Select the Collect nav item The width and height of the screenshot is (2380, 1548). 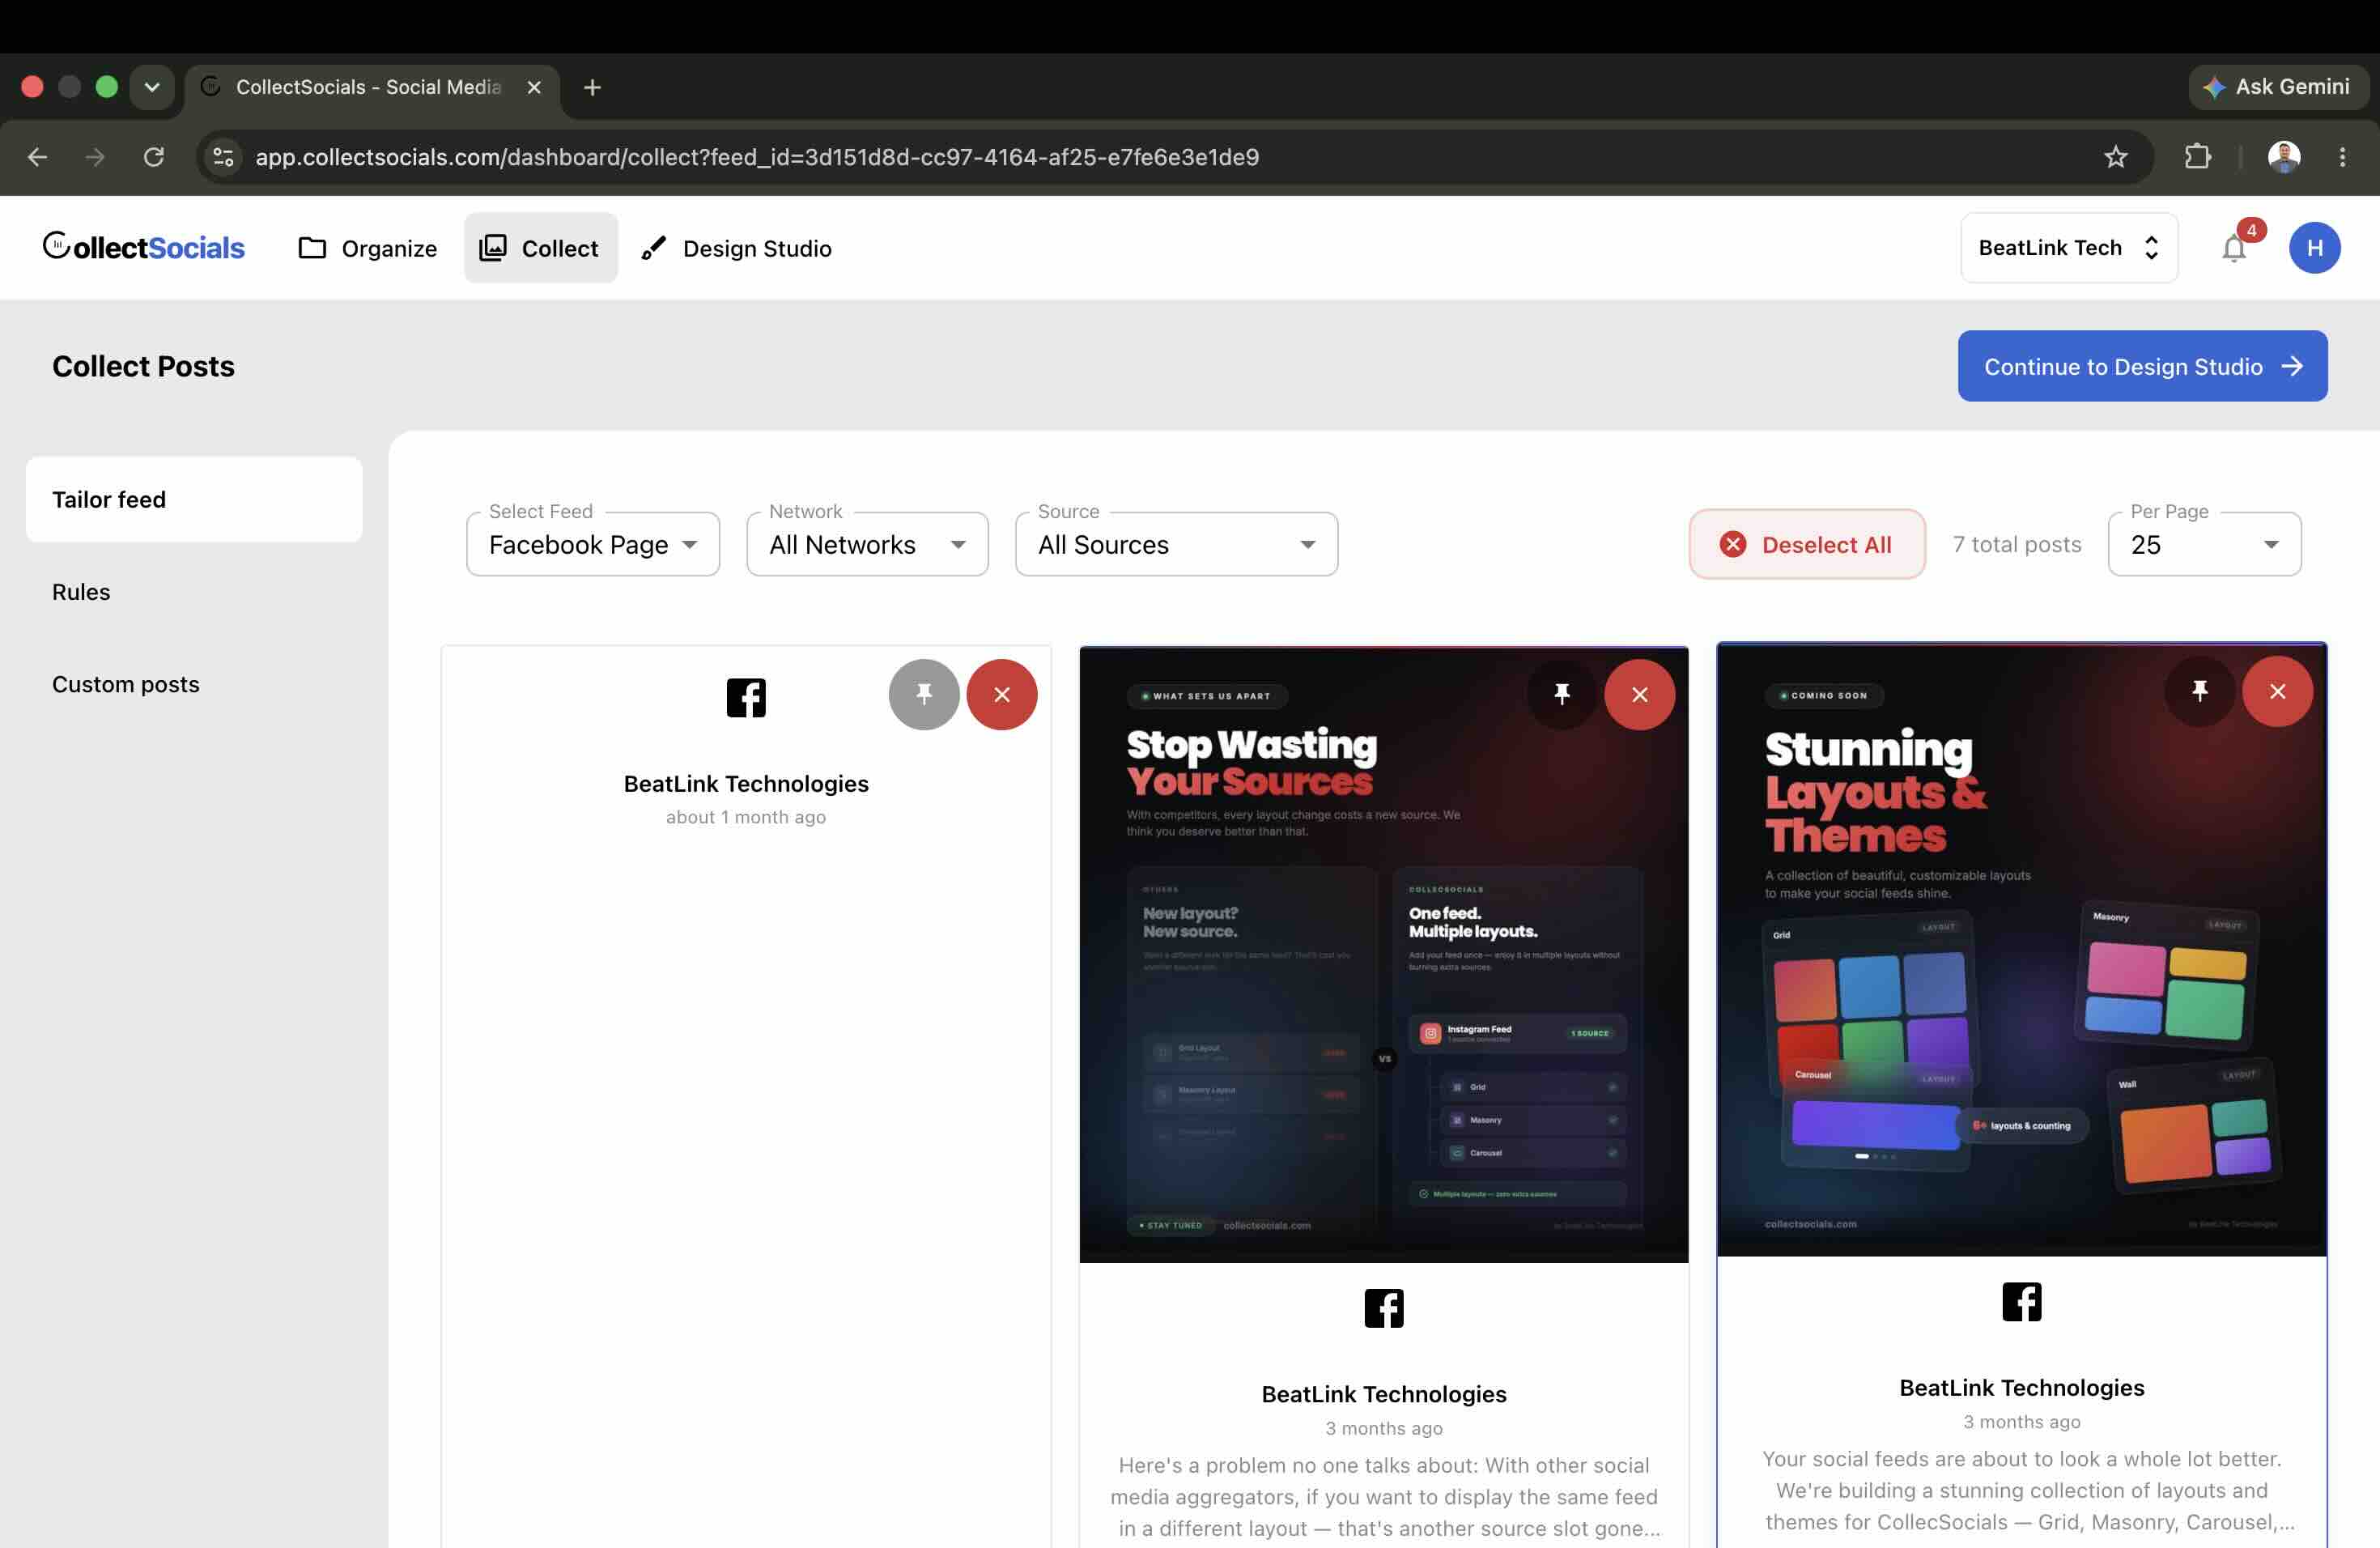(x=540, y=248)
